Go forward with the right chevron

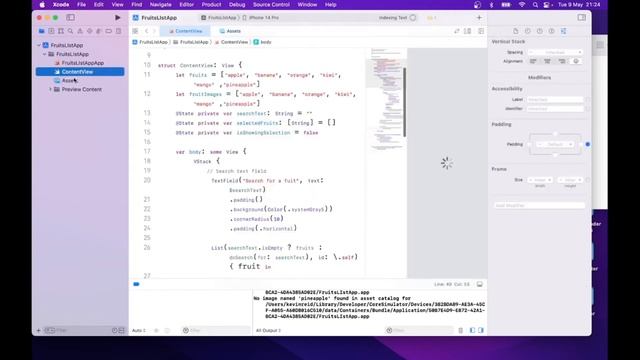click(154, 31)
